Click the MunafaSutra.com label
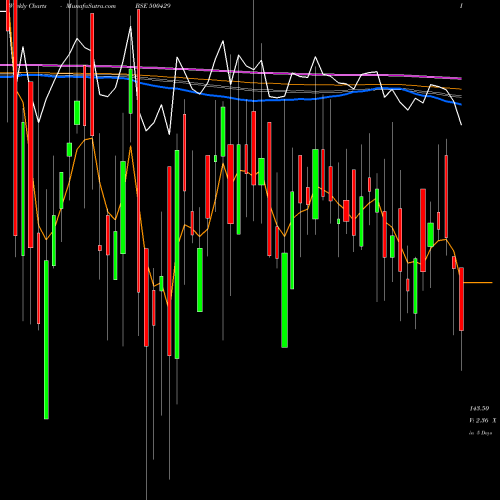 tap(91, 6)
